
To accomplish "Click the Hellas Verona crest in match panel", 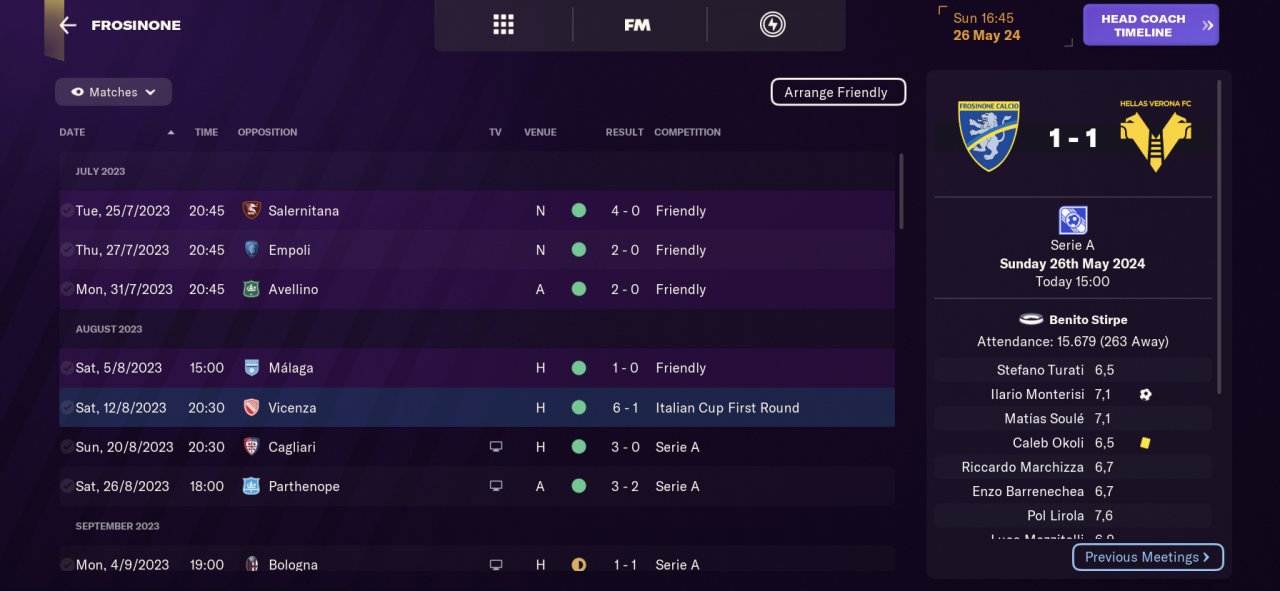I will [1155, 136].
